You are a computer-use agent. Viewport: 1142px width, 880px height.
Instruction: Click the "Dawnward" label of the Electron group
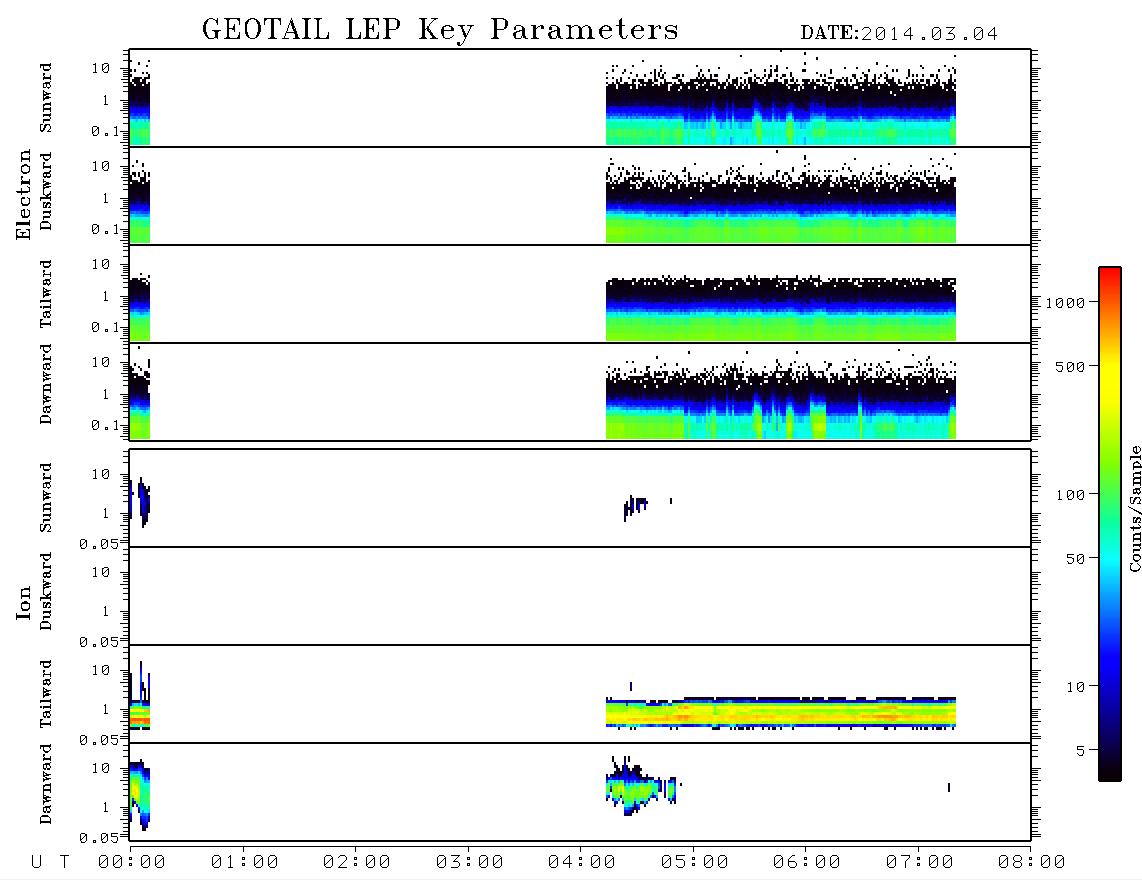coord(46,384)
